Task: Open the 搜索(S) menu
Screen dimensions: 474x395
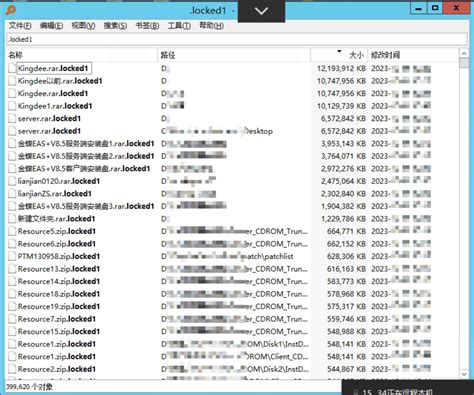Action: [115, 26]
